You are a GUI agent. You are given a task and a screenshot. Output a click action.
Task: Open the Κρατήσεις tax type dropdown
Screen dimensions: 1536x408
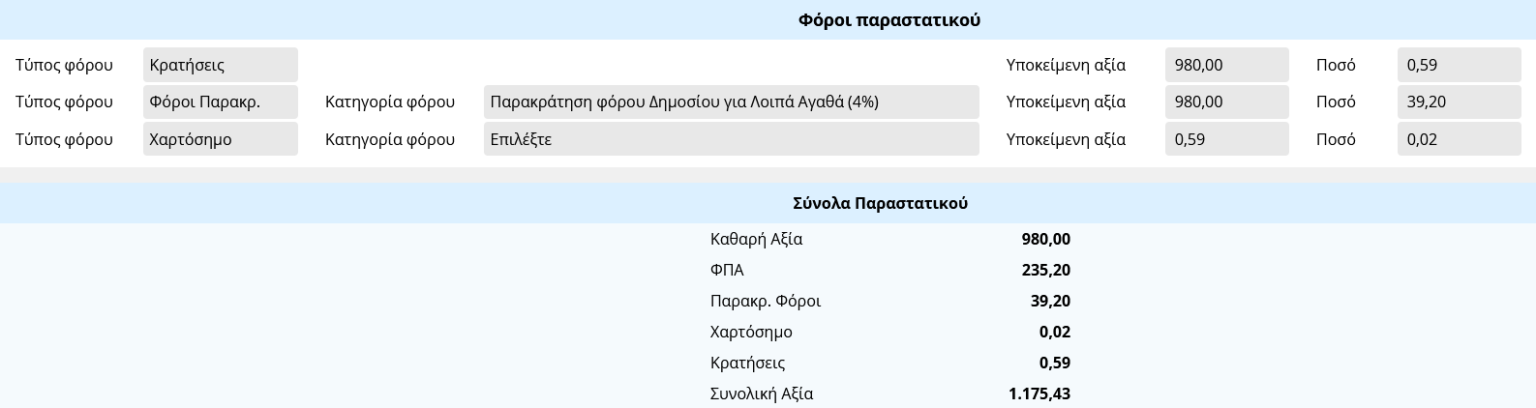point(220,66)
